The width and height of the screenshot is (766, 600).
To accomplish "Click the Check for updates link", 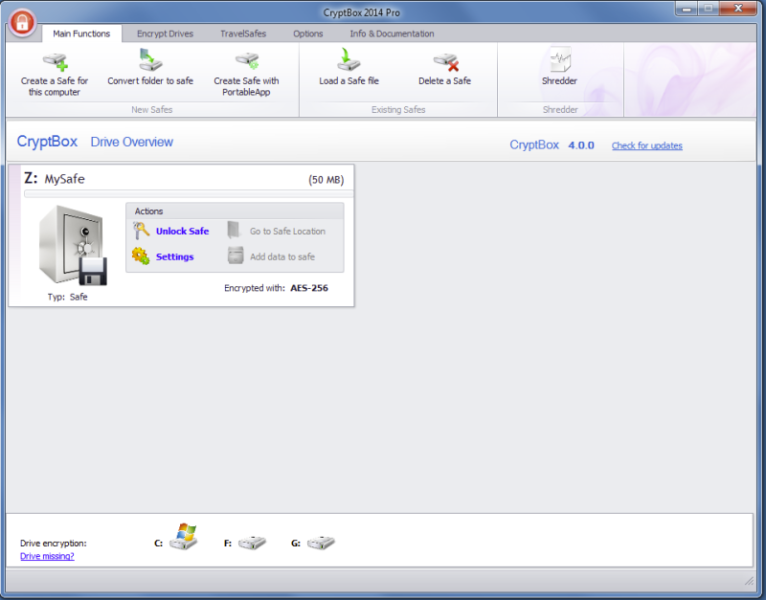I will click(647, 146).
